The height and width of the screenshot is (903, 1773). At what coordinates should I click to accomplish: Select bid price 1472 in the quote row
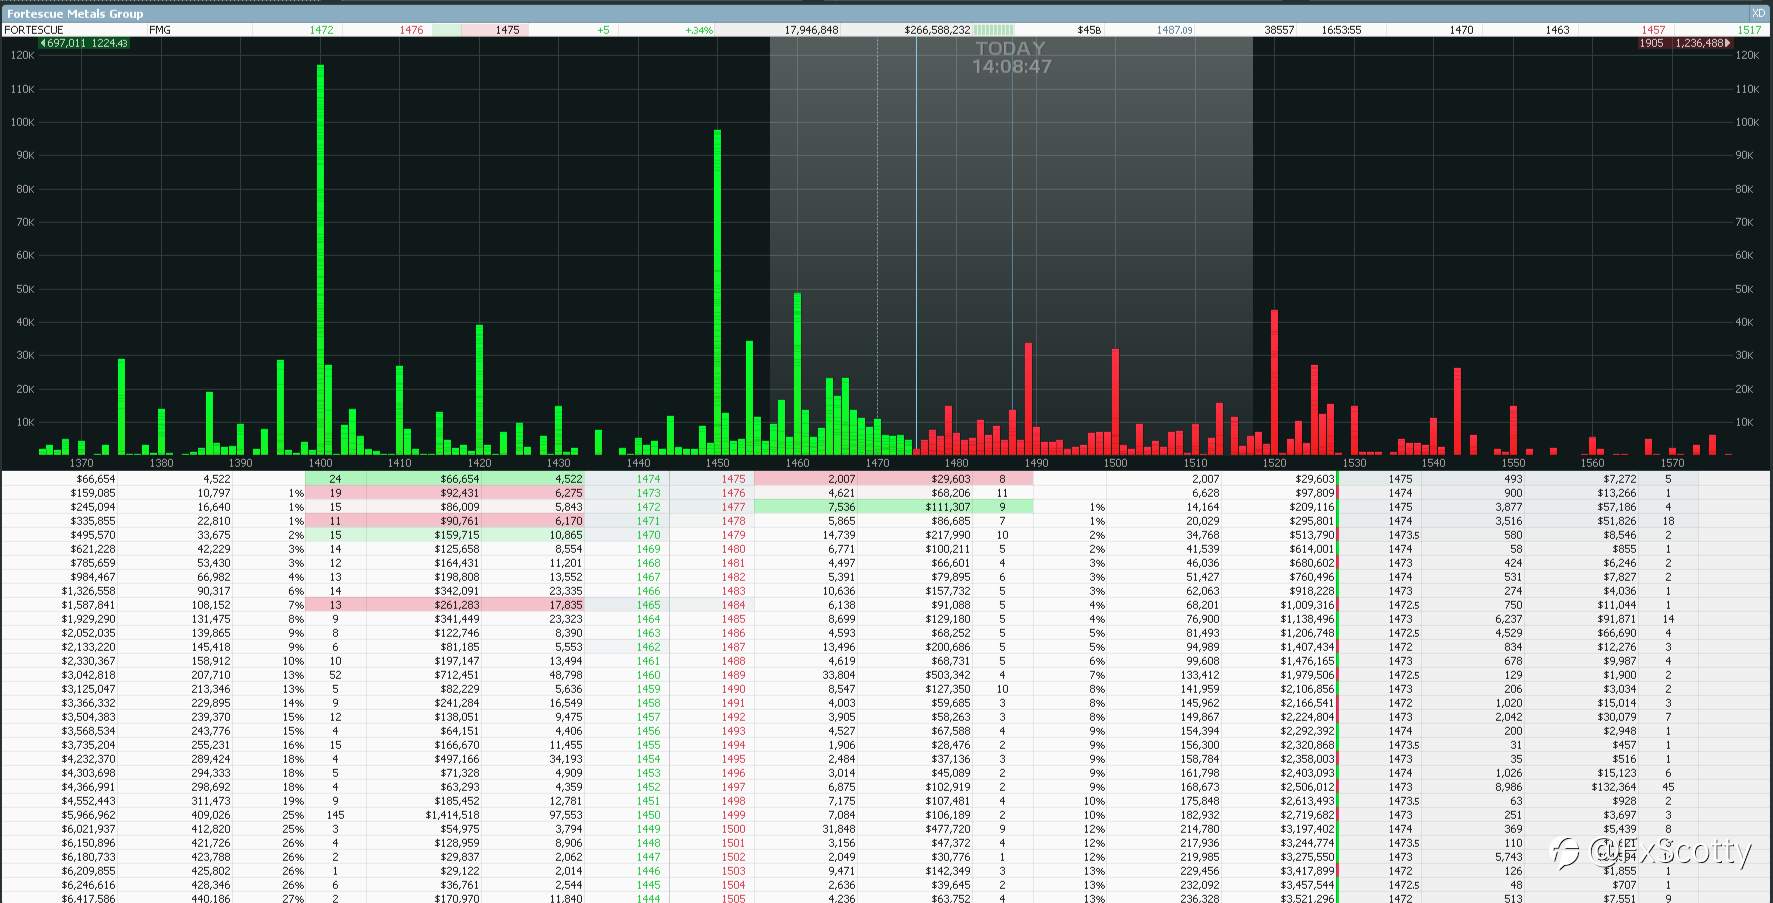coord(321,30)
